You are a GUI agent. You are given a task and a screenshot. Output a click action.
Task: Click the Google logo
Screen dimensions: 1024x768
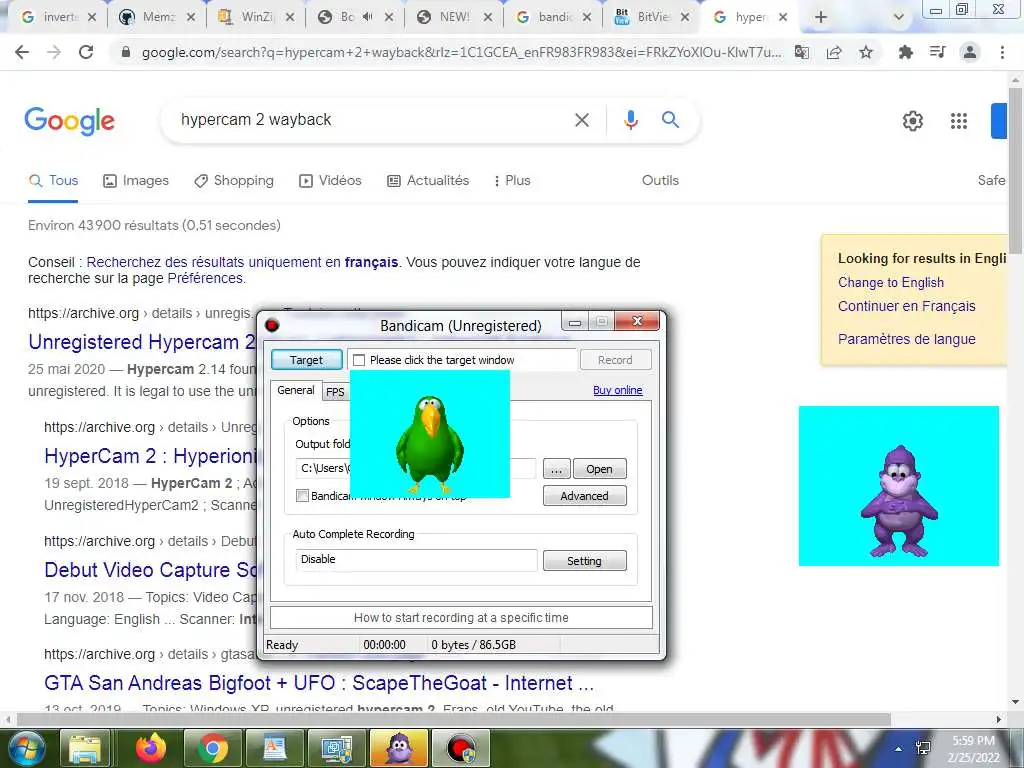coord(69,121)
